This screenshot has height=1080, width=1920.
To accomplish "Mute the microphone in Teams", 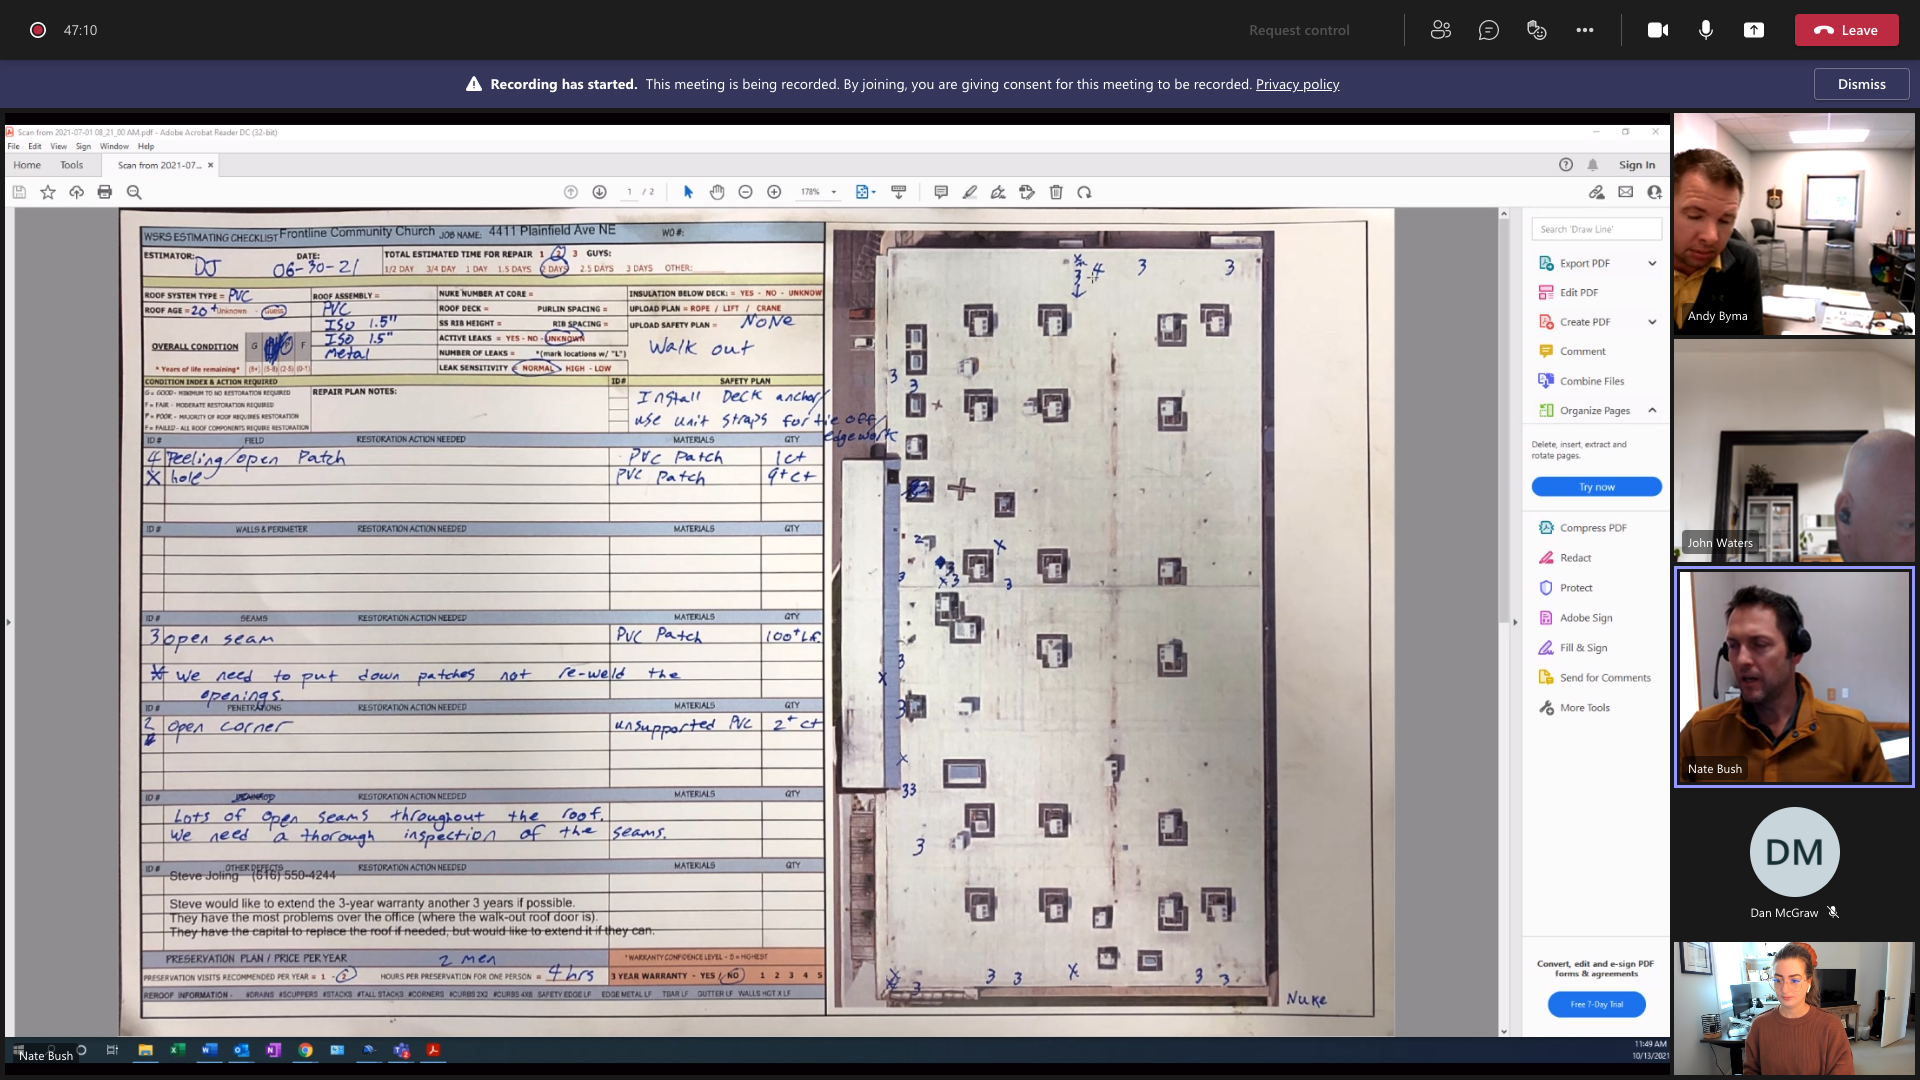I will (x=1706, y=30).
